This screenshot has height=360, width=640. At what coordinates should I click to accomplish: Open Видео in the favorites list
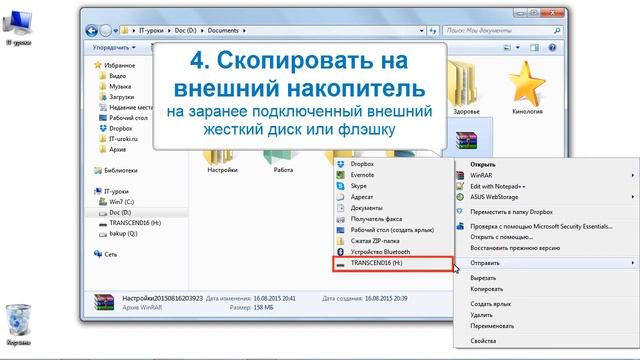[x=113, y=76]
